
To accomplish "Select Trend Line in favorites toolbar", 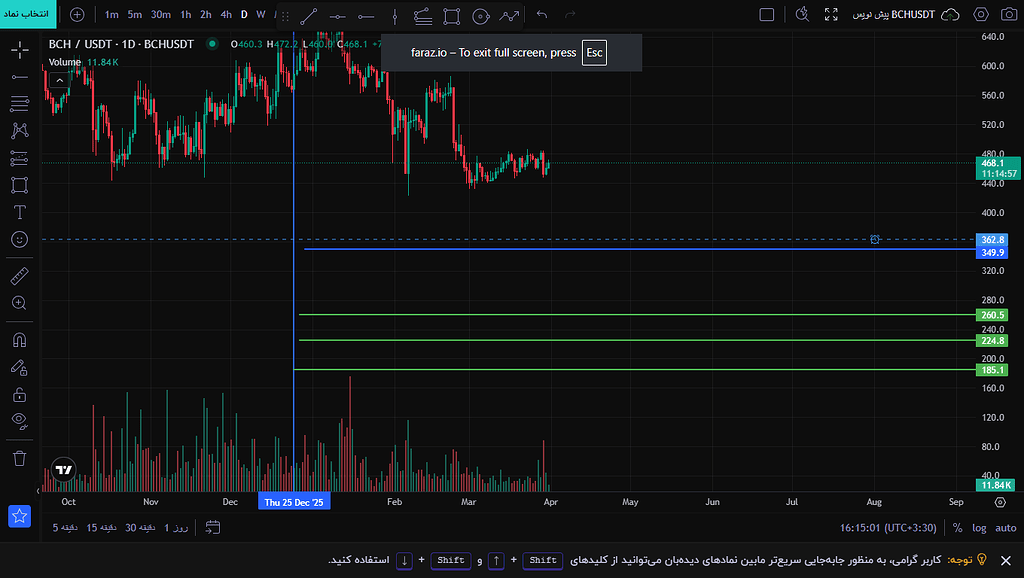I will 309,16.
